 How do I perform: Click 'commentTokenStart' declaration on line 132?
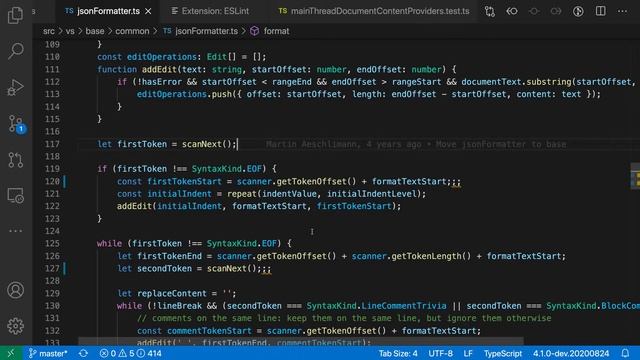[209, 331]
